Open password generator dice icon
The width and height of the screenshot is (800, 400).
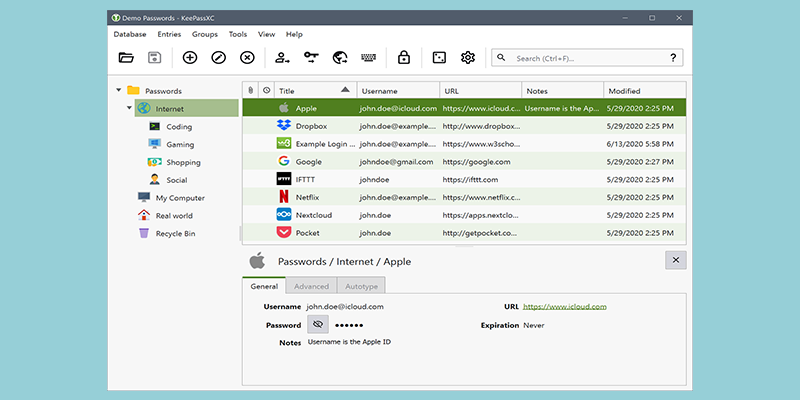(x=439, y=58)
